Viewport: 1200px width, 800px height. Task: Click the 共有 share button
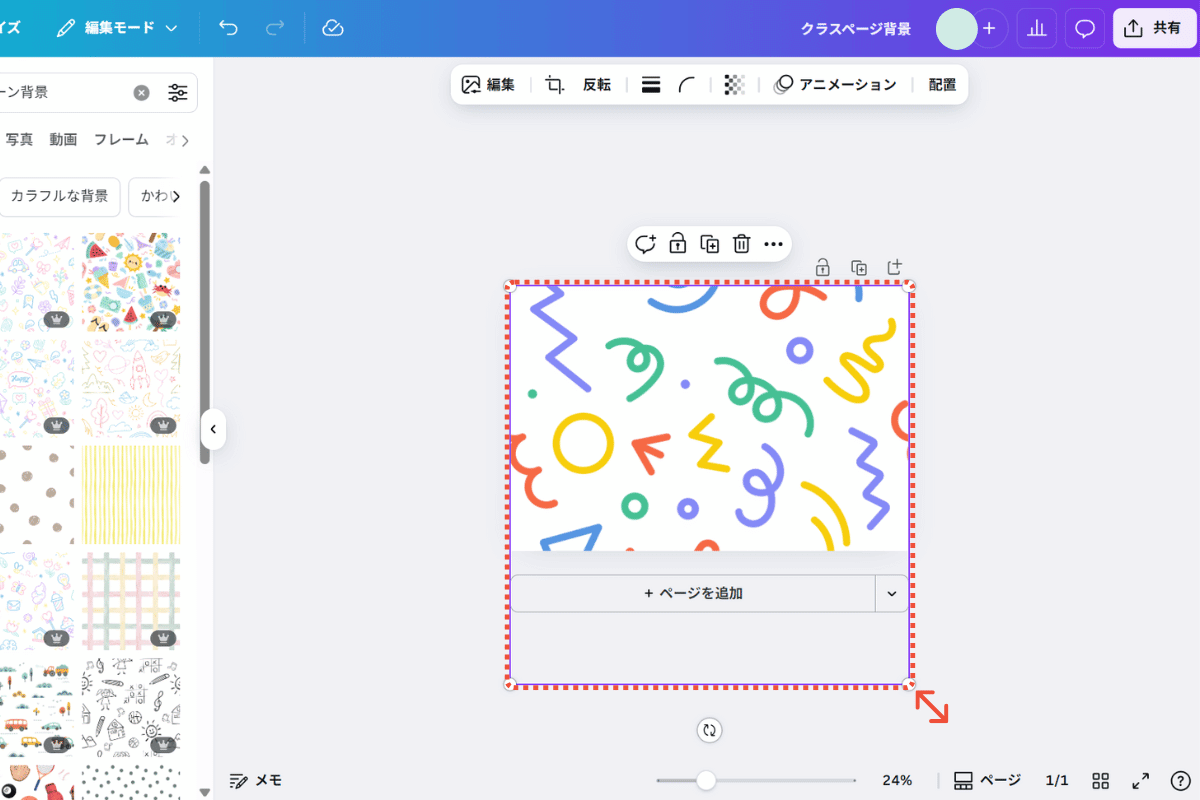click(x=1154, y=28)
